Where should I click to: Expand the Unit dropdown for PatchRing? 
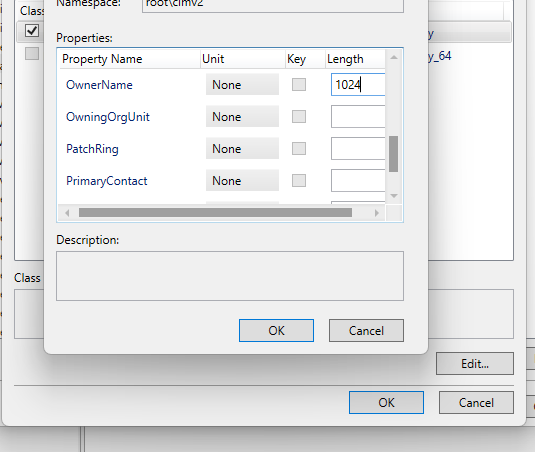click(242, 149)
